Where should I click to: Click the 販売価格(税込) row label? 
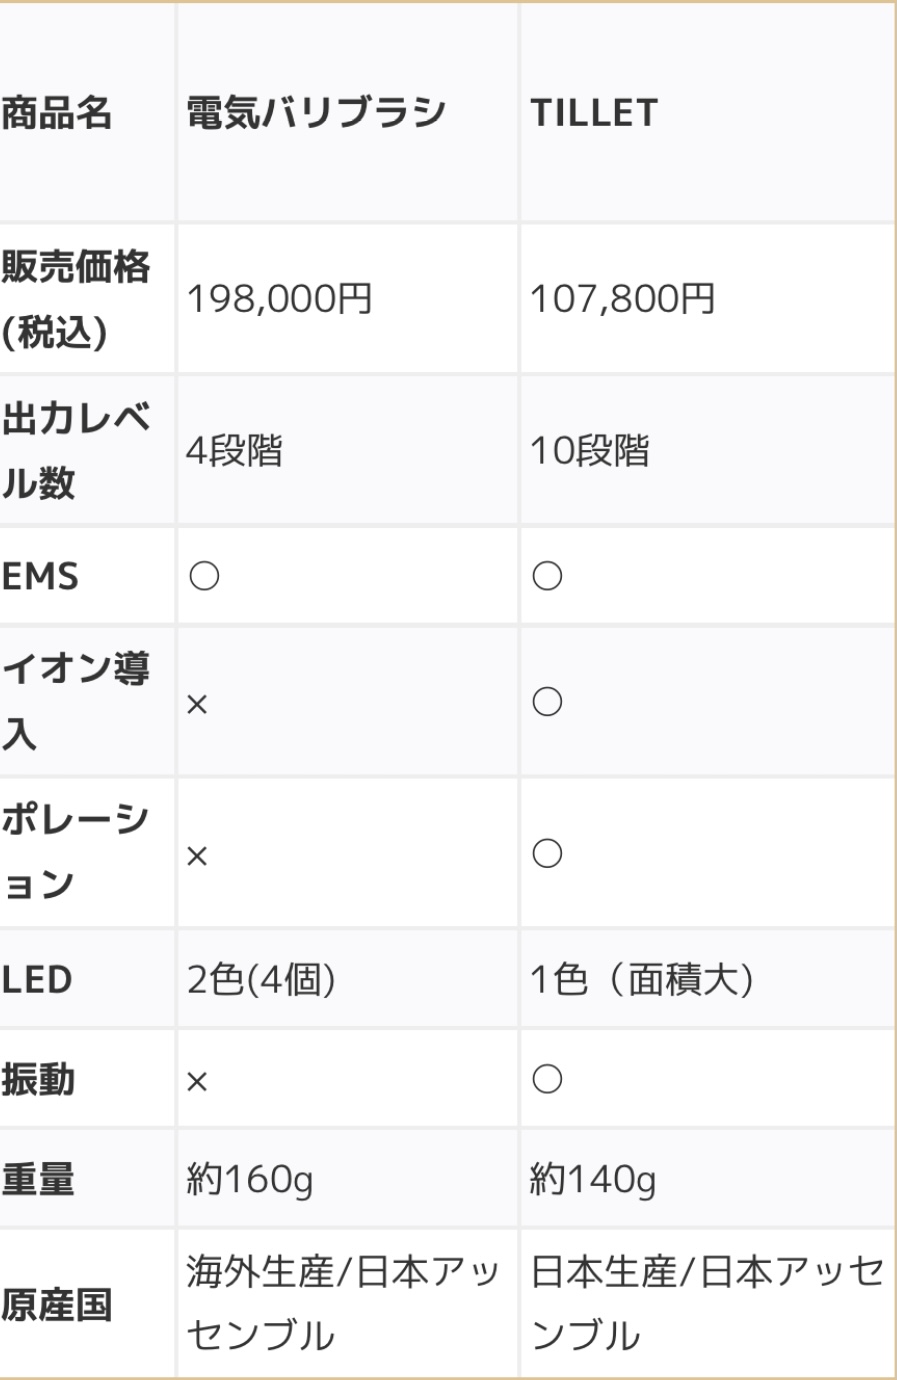pos(76,299)
